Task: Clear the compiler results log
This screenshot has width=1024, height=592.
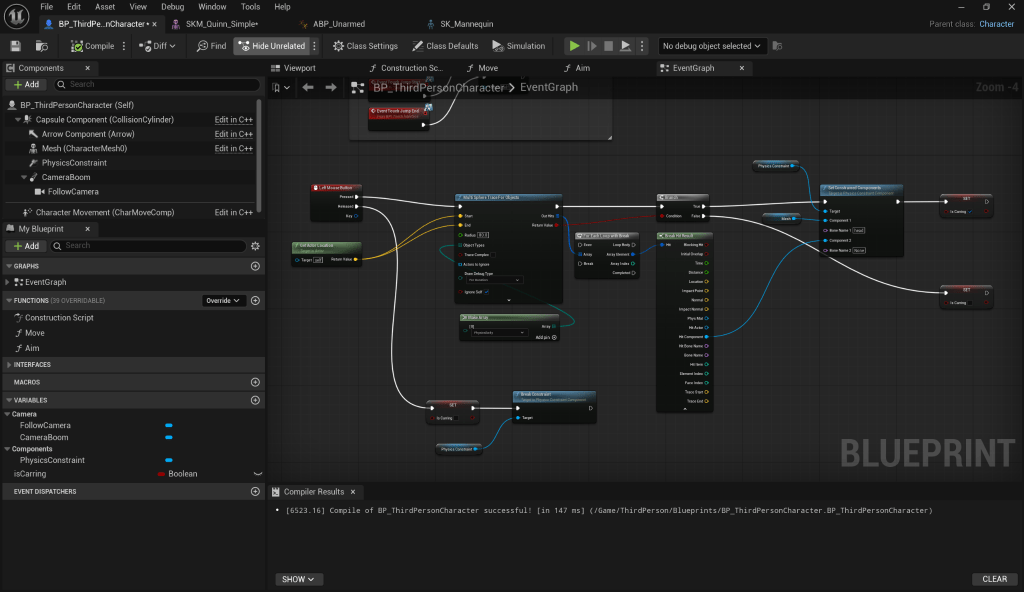Action: point(994,579)
